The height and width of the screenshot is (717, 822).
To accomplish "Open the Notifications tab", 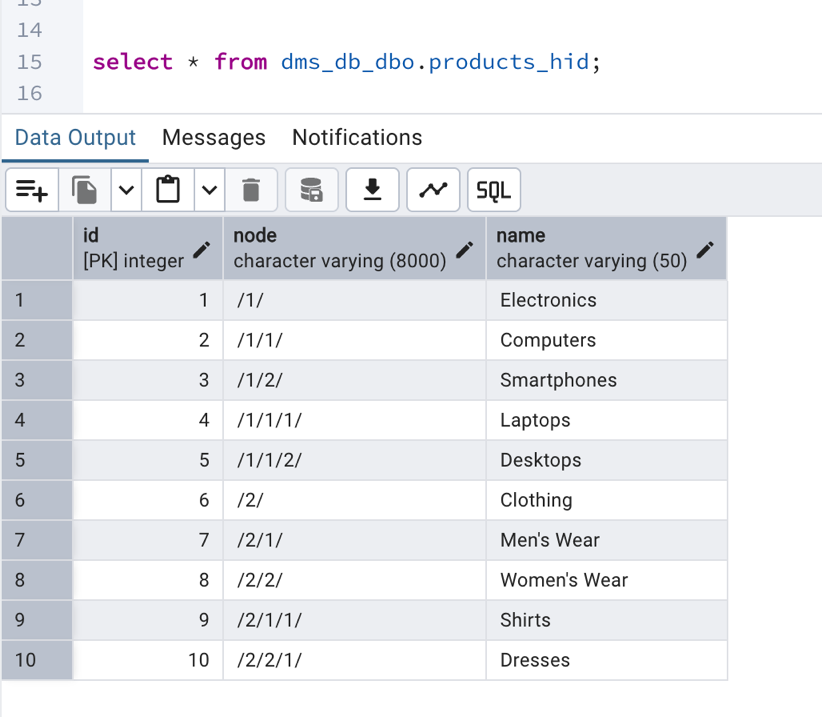I will 357,138.
